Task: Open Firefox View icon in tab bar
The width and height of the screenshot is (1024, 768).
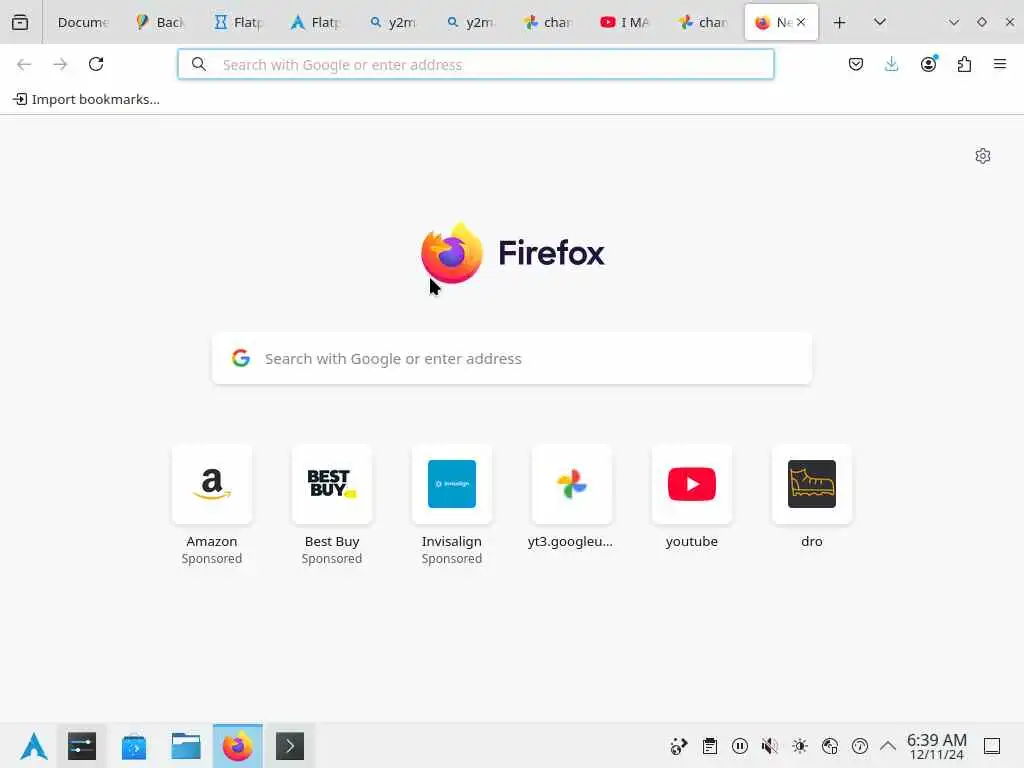Action: [20, 22]
